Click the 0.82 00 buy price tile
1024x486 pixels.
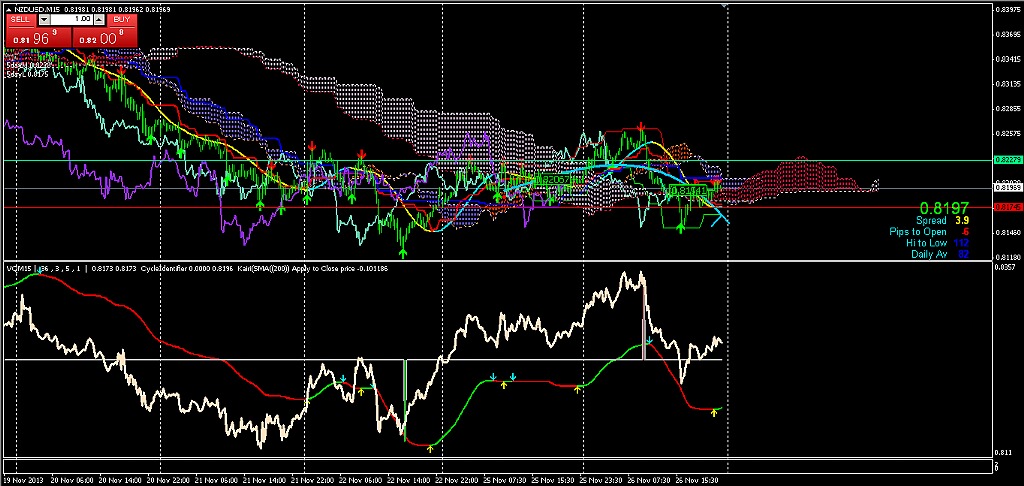105,37
